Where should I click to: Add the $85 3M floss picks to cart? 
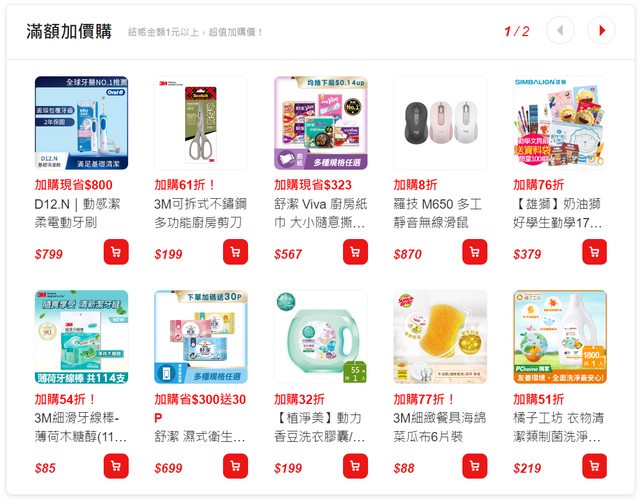click(116, 466)
